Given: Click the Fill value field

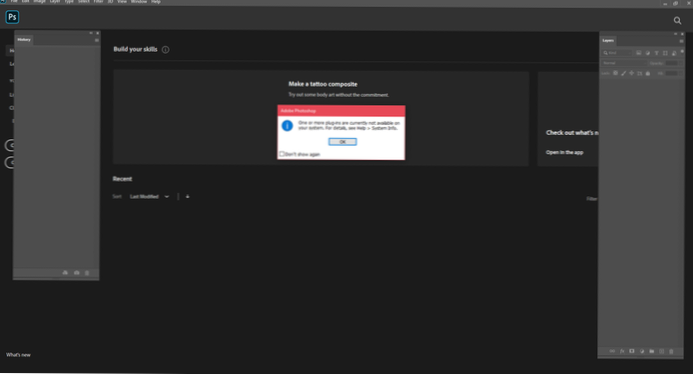Looking at the screenshot, I should tap(671, 73).
